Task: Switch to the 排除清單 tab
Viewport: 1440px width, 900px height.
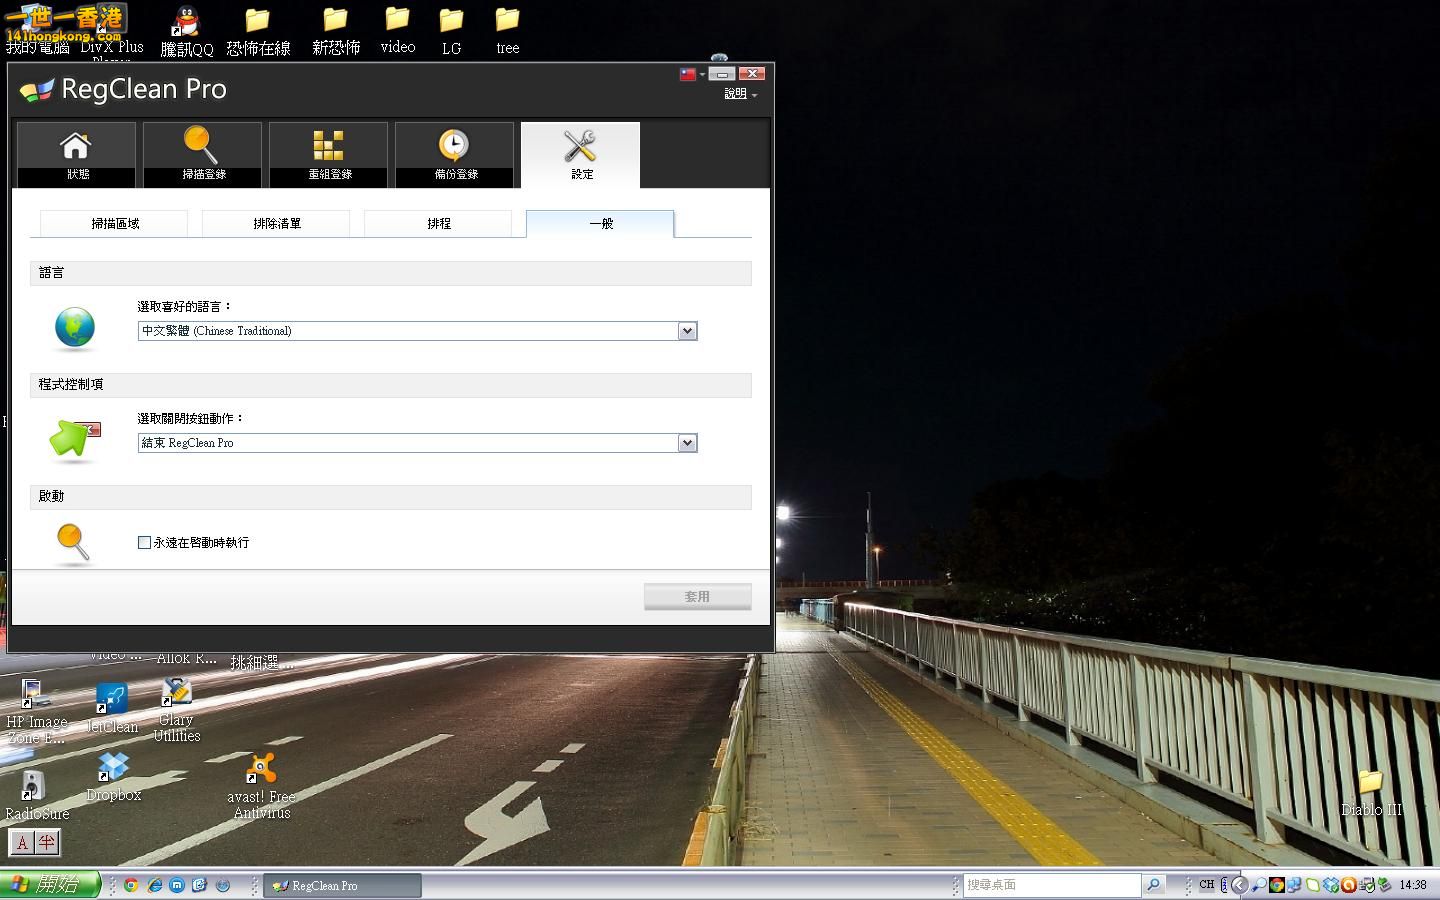Action: [x=277, y=224]
